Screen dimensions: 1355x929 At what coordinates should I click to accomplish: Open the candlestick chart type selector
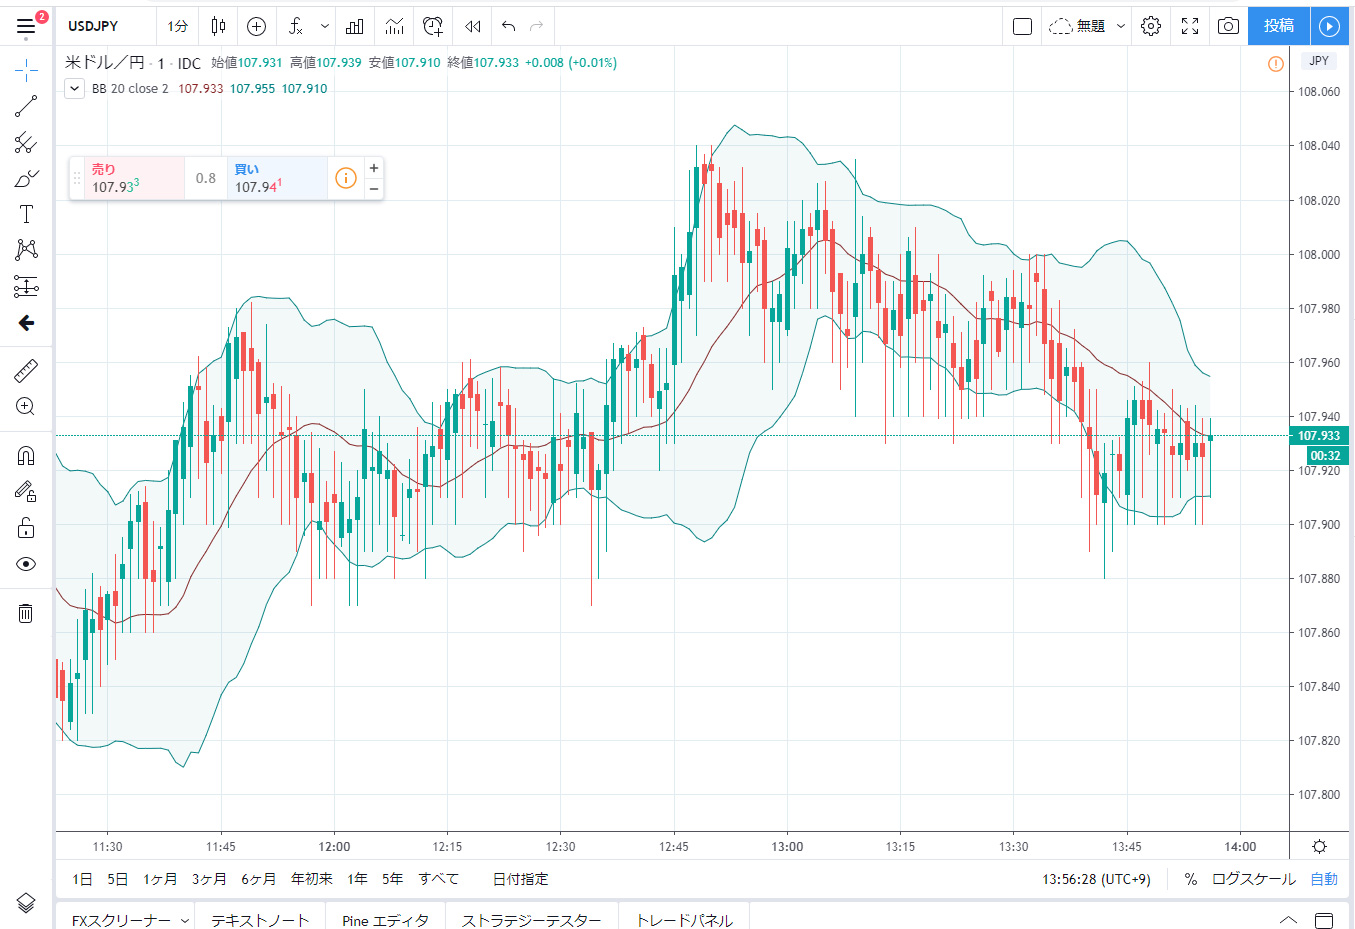tap(218, 26)
